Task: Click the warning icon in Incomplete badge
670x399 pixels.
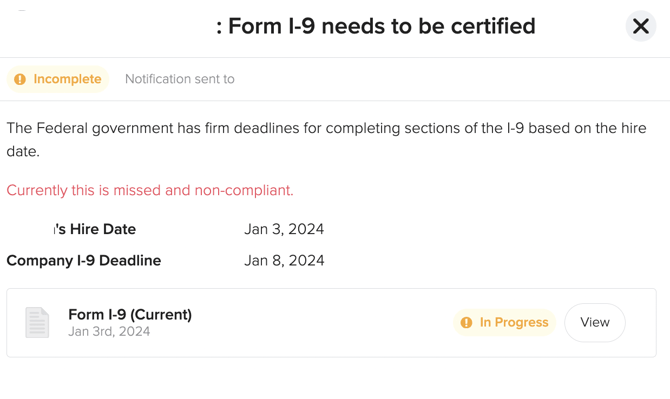Action: [x=20, y=79]
